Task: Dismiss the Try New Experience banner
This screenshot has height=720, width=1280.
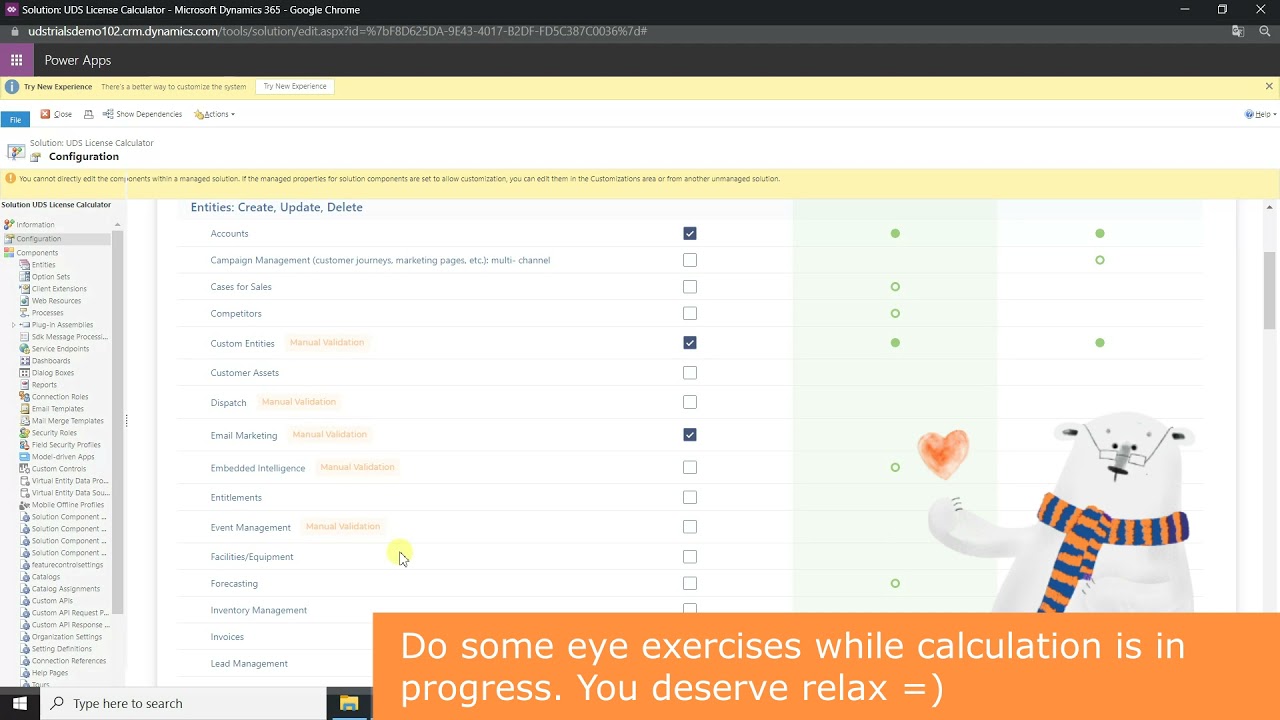Action: tap(1269, 87)
